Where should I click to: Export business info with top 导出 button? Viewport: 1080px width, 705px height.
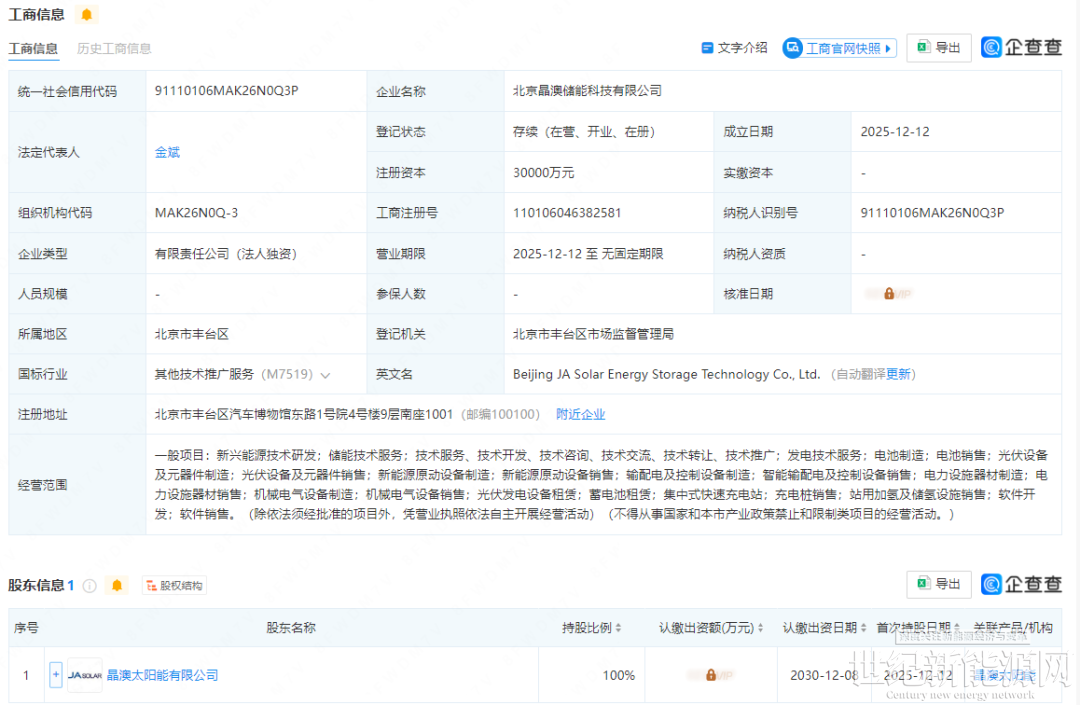point(938,48)
